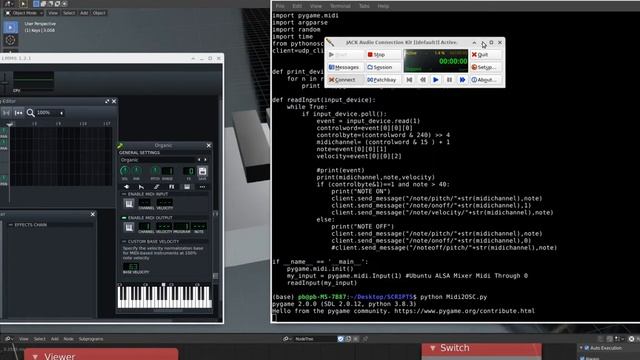Image resolution: width=640 pixels, height=360 pixels.
Task: Toggle Auto Execution checkbox in Blender
Action: tap(587, 348)
